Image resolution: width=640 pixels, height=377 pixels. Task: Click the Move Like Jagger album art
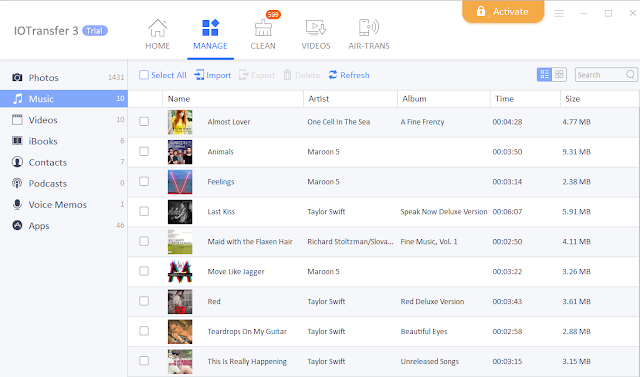[x=180, y=272]
